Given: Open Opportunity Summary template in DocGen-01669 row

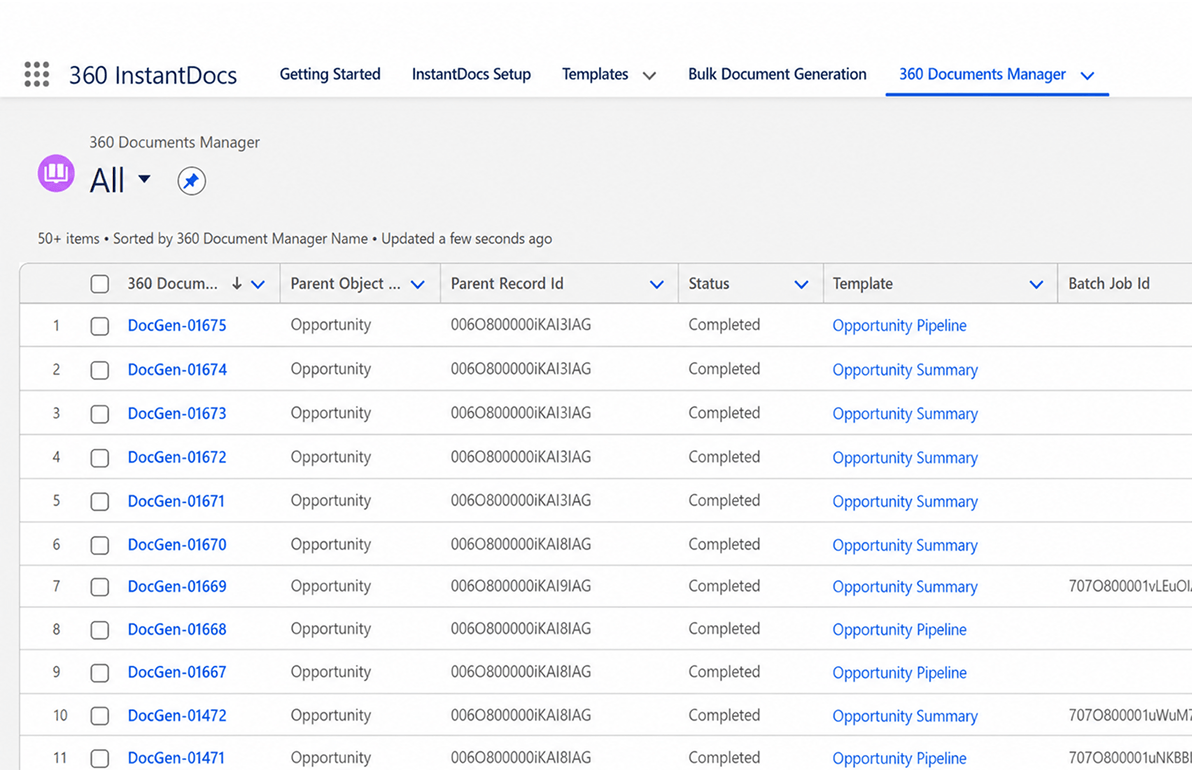Looking at the screenshot, I should [905, 587].
